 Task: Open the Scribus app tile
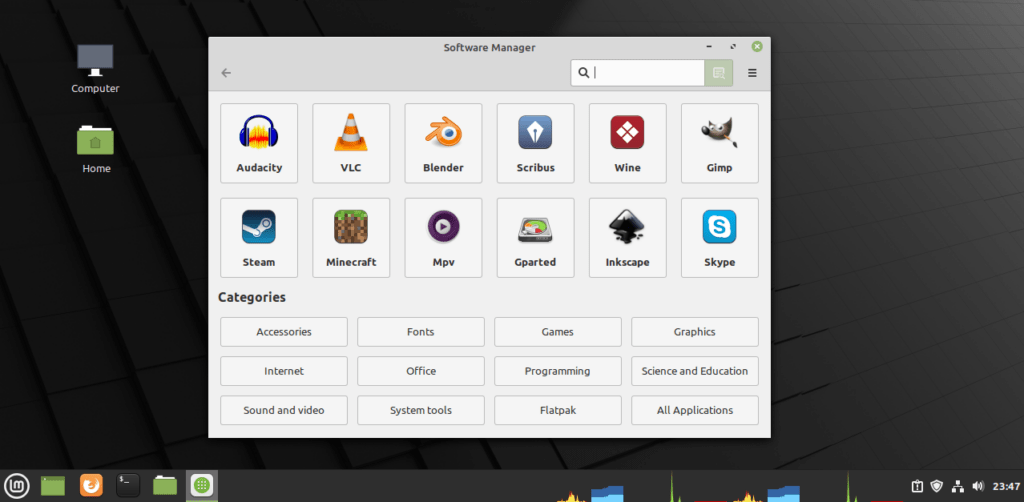[536, 143]
